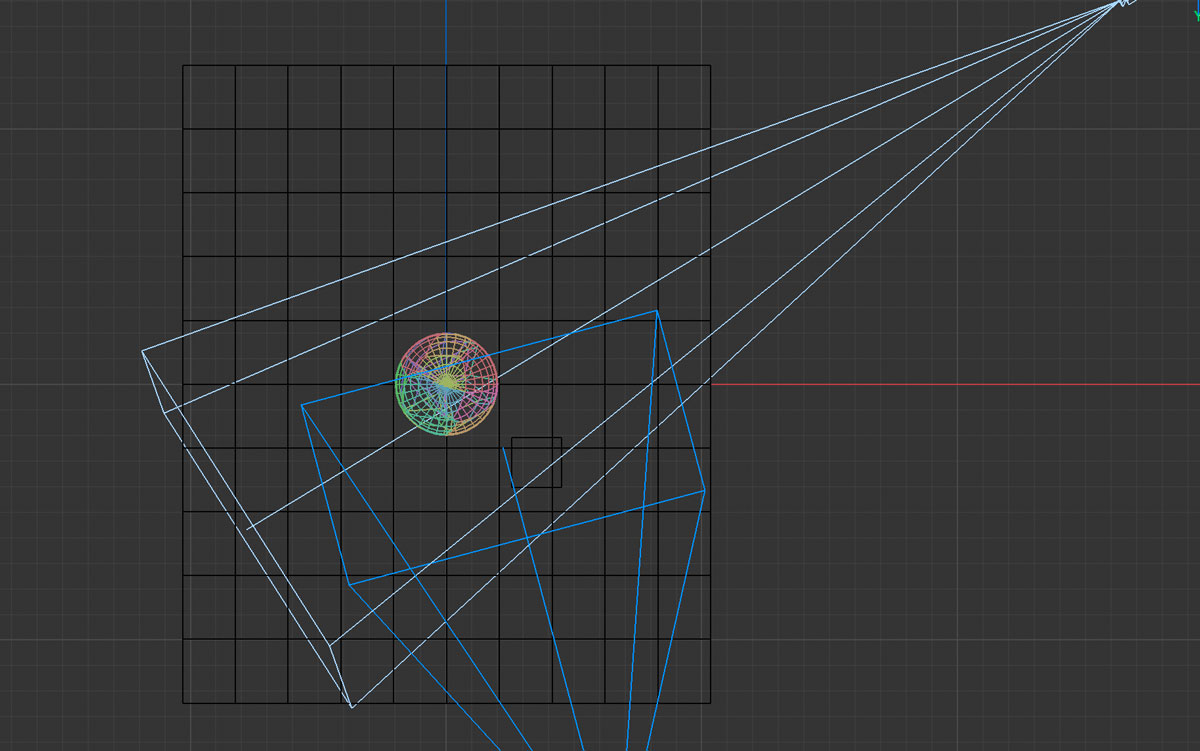Click the center pole of the wireframe sphere
The height and width of the screenshot is (751, 1200).
point(447,384)
